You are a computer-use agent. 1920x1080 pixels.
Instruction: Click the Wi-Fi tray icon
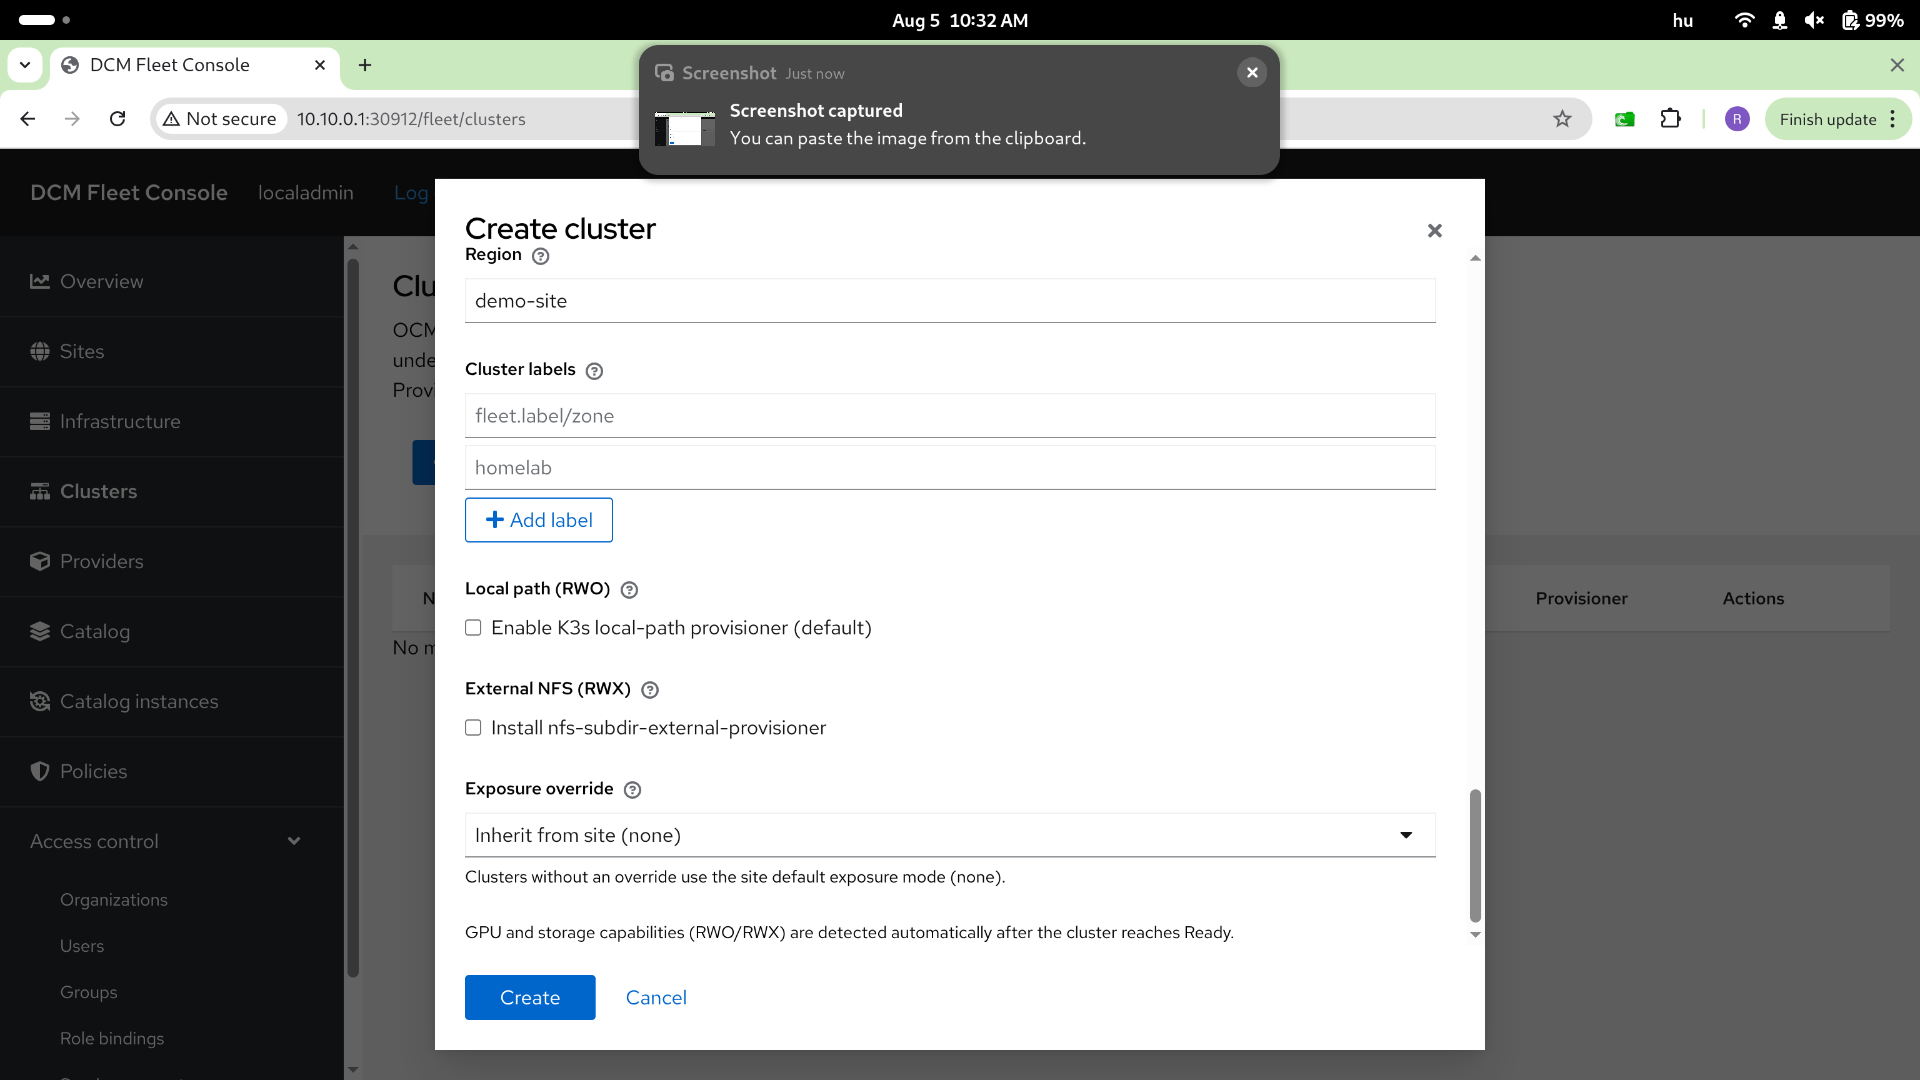point(1744,20)
